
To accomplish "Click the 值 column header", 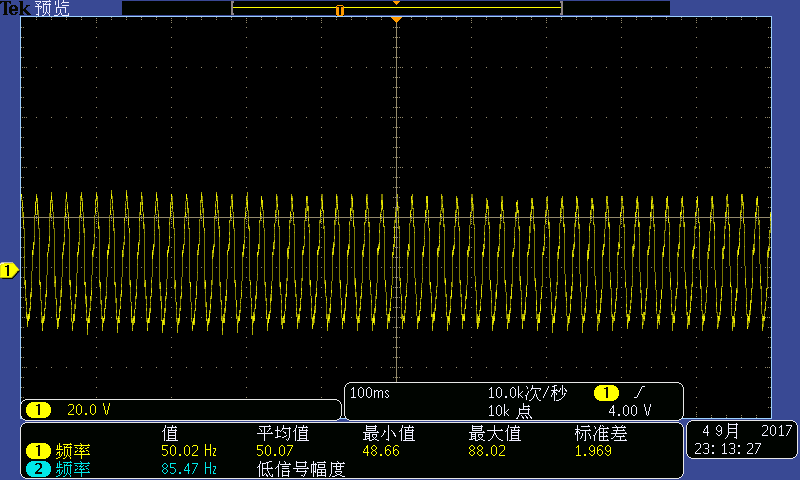I will click(x=170, y=434).
